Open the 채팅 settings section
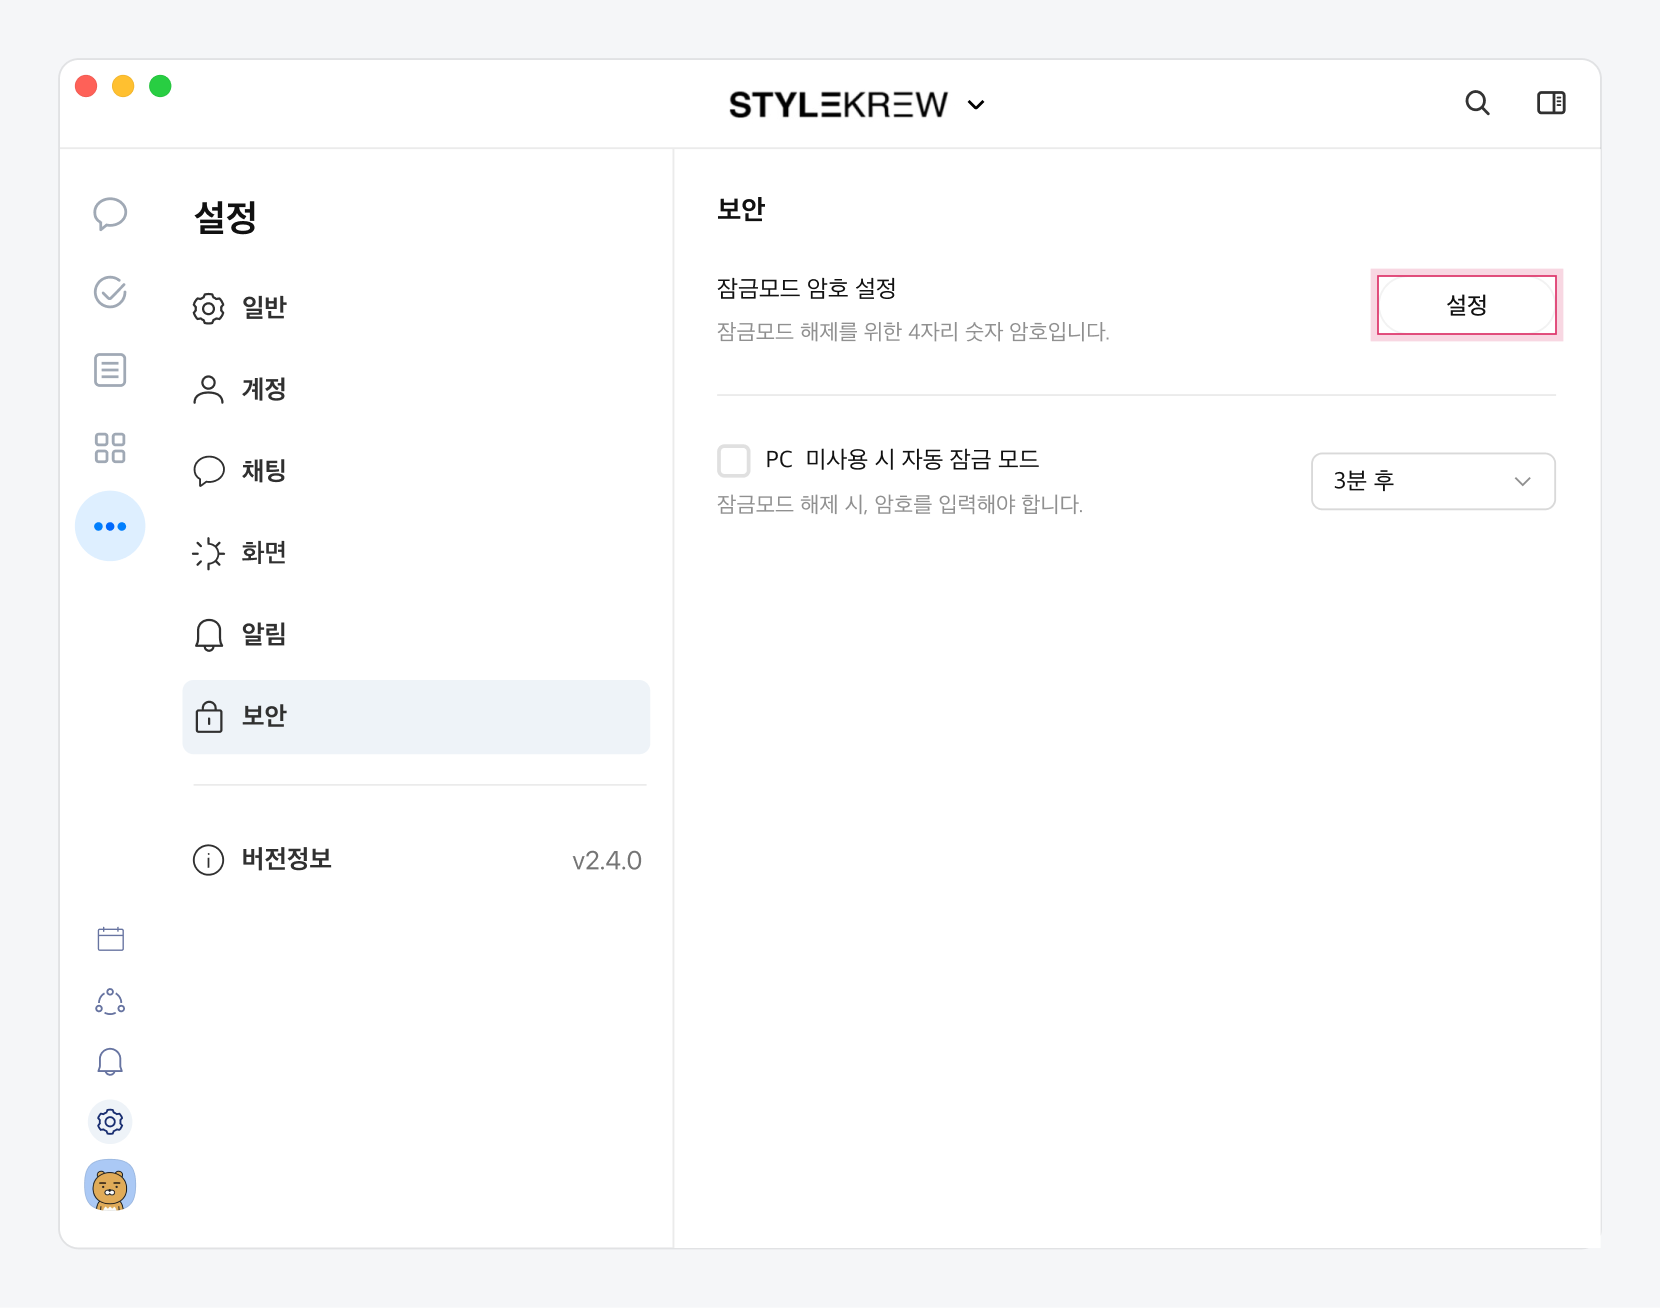The height and width of the screenshot is (1308, 1660). (x=264, y=470)
